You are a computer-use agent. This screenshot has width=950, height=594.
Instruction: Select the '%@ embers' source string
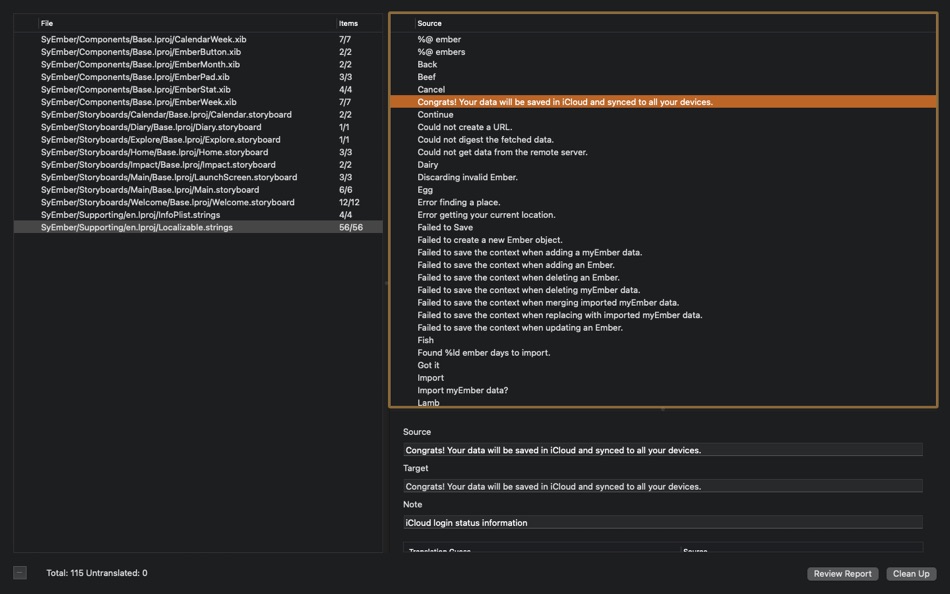coord(663,52)
